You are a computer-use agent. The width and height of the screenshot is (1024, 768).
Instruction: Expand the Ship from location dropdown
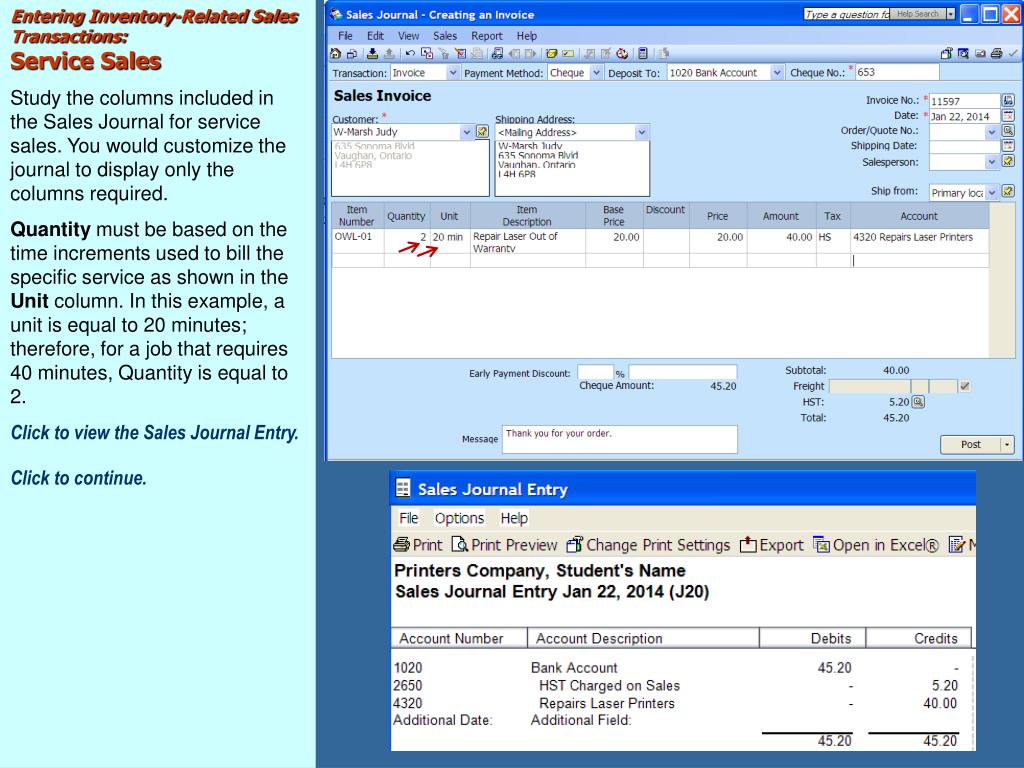992,192
